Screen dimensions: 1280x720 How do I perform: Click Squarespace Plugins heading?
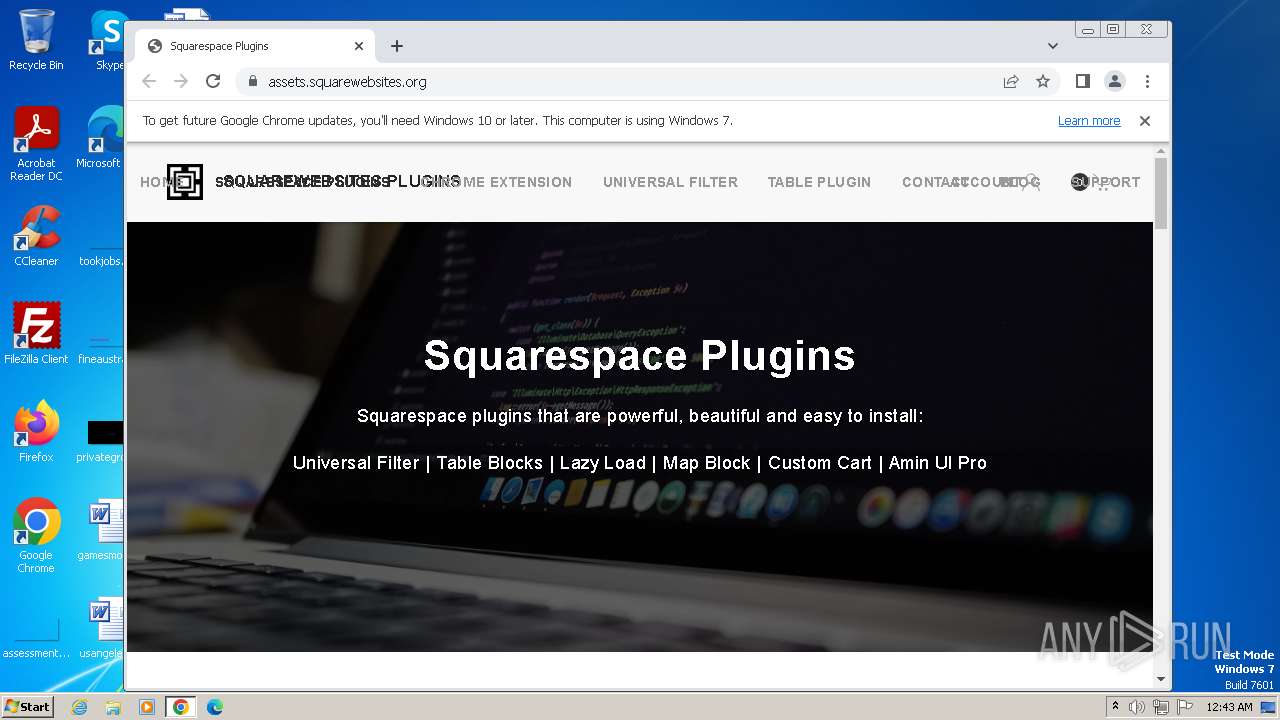pos(640,356)
